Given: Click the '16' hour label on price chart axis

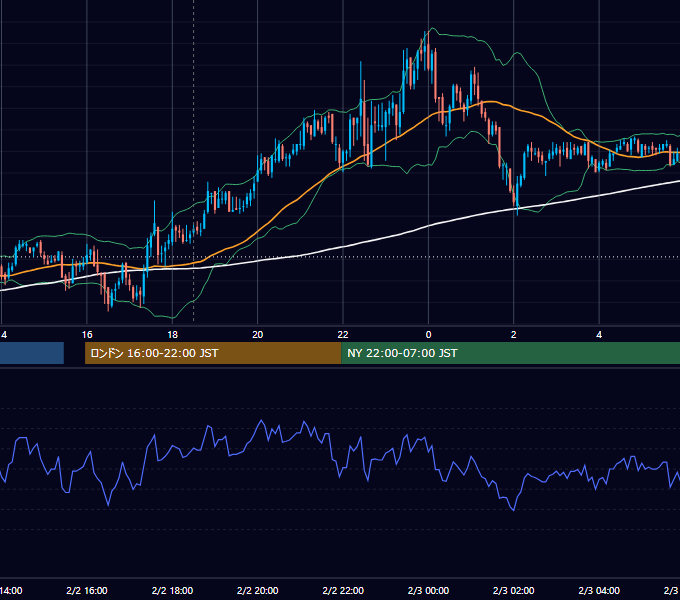Looking at the screenshot, I should click(x=87, y=335).
